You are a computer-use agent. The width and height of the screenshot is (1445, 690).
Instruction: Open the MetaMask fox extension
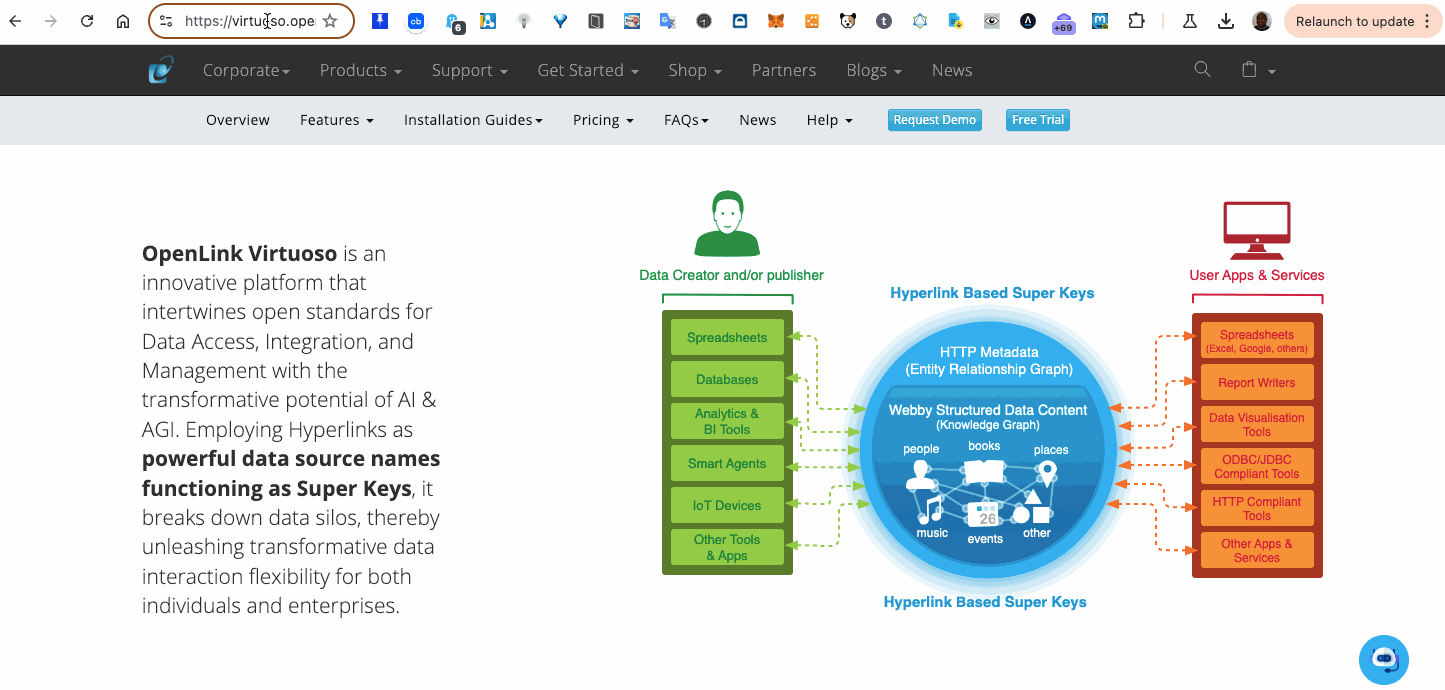776,20
